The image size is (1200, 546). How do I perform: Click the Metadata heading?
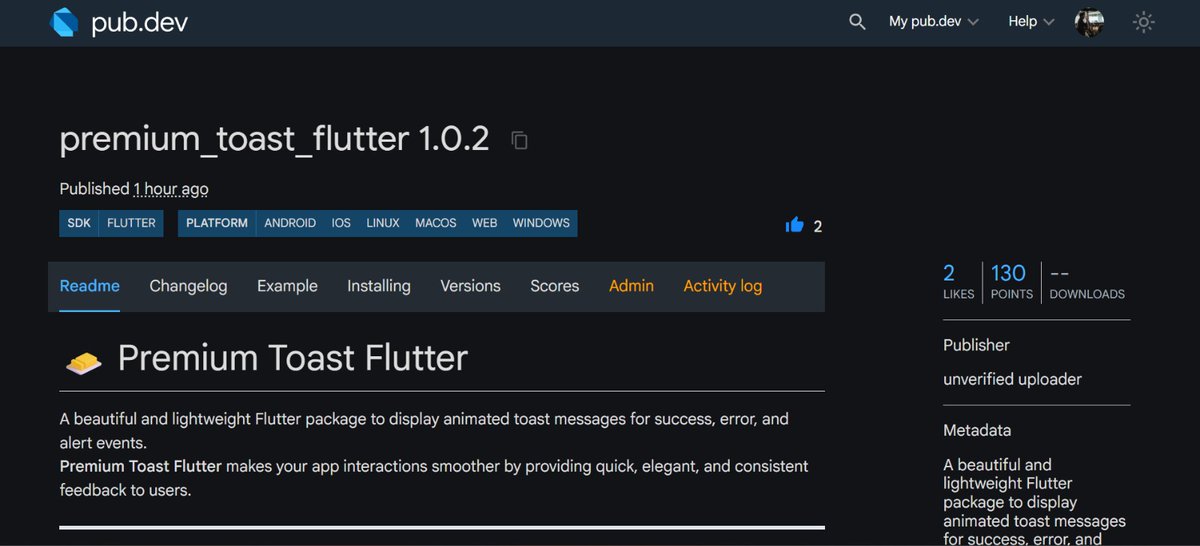[977, 430]
